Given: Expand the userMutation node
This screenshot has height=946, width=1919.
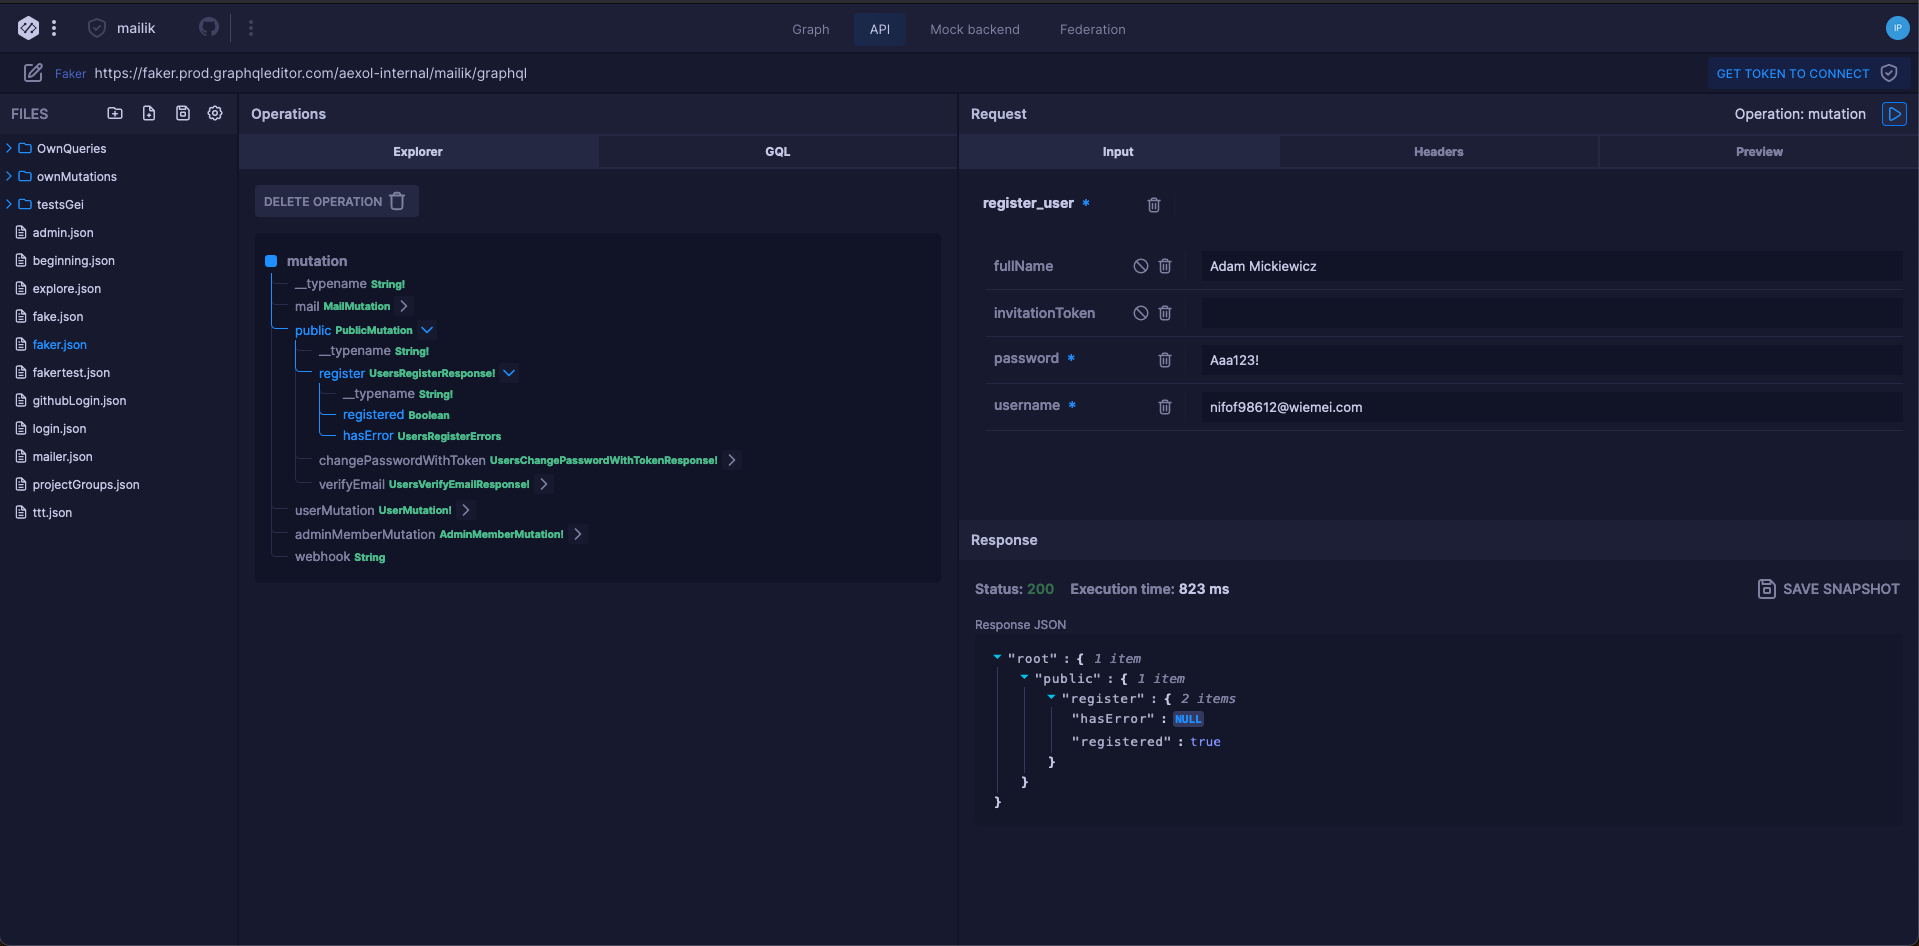Looking at the screenshot, I should click(x=466, y=510).
